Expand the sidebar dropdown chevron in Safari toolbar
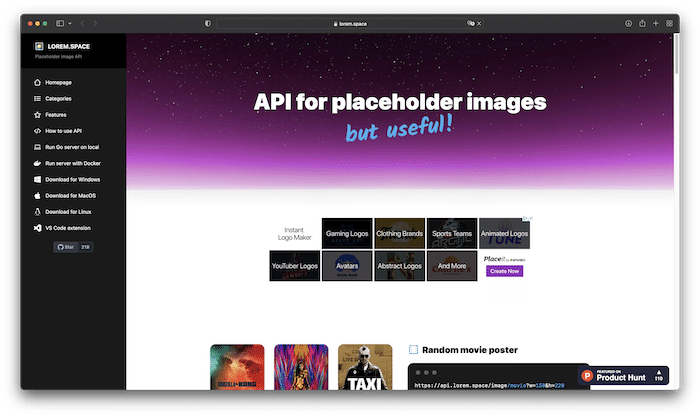Screen dimensions: 700x417 coord(69,22)
